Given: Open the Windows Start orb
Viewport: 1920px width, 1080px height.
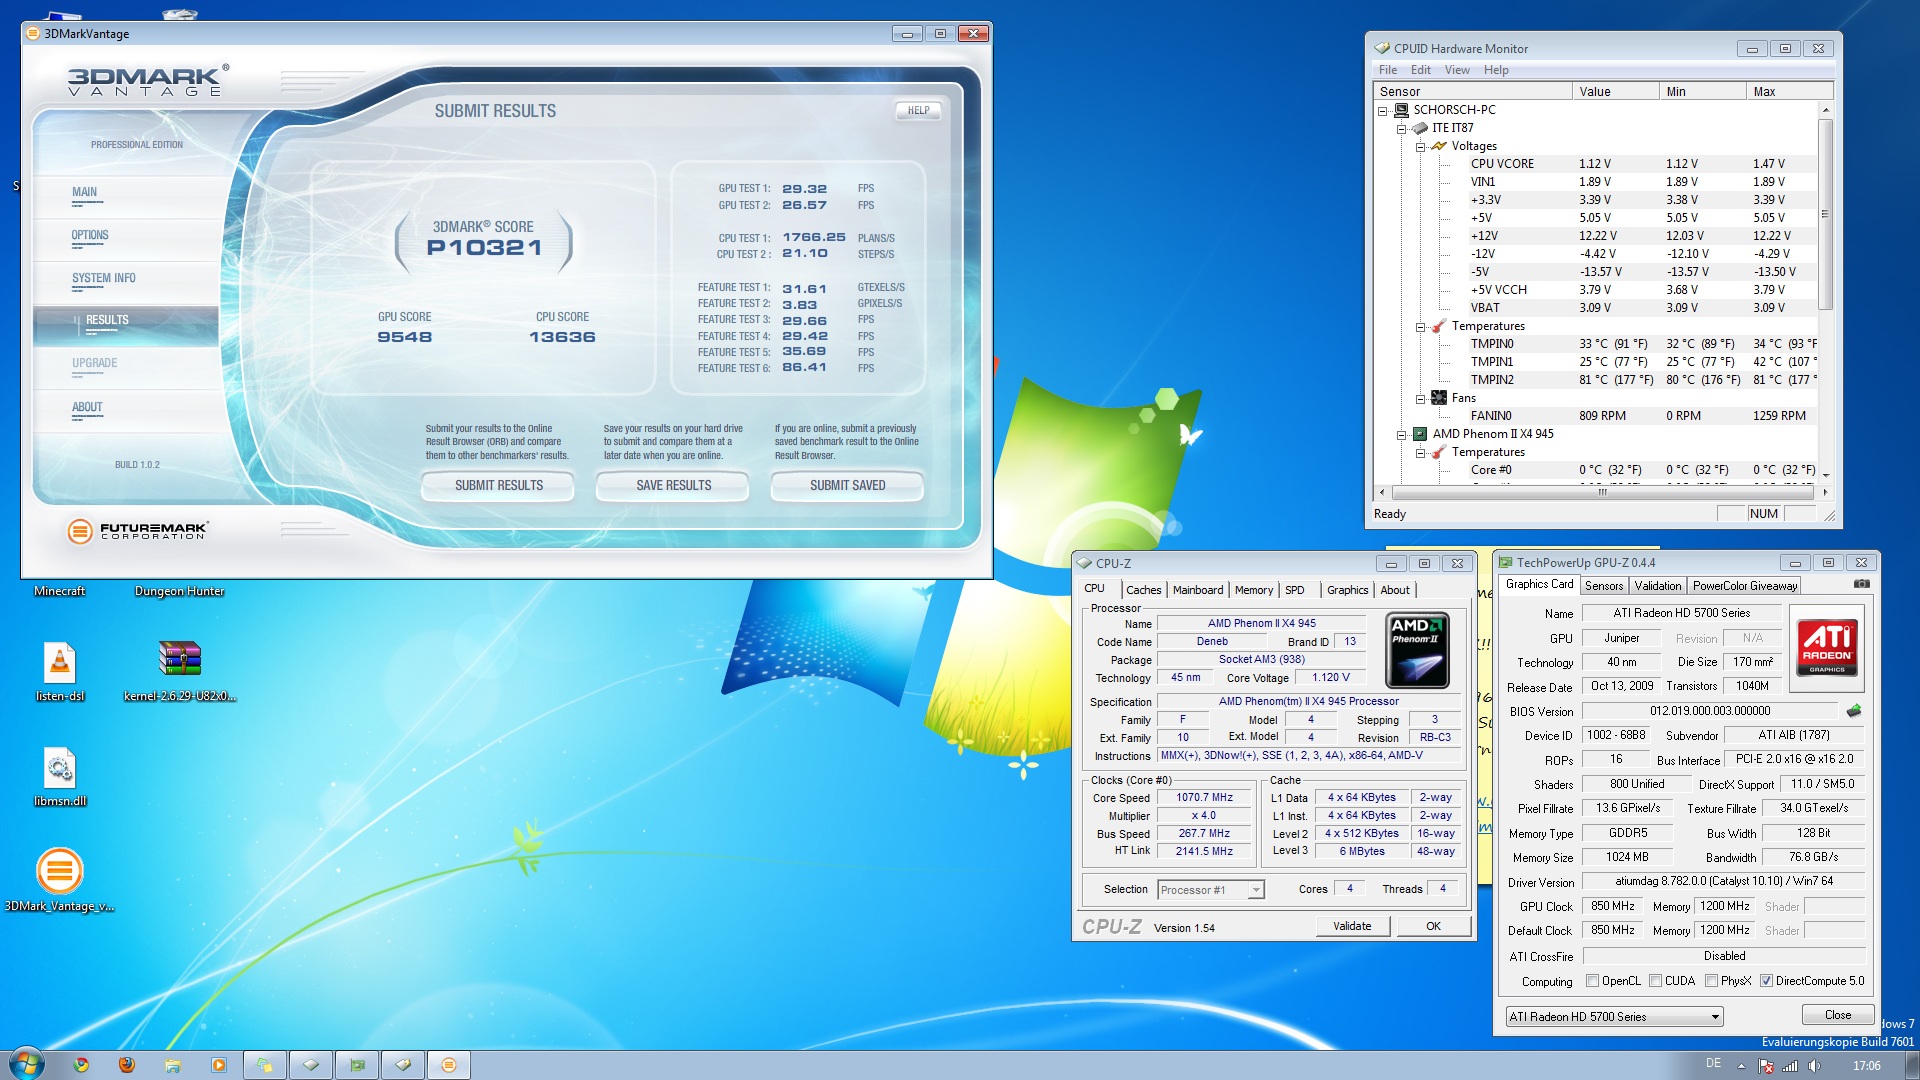Looking at the screenshot, I should click(x=26, y=1064).
